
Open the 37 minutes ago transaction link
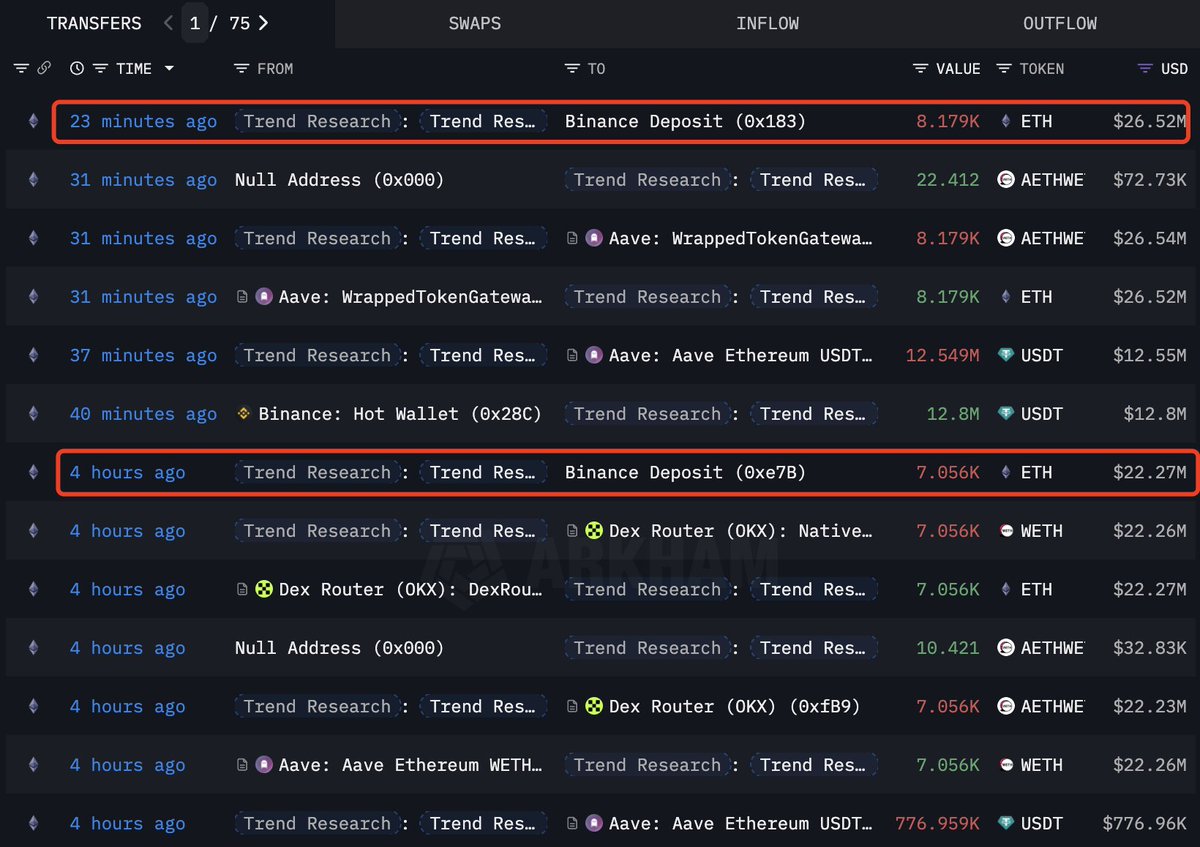click(x=143, y=355)
